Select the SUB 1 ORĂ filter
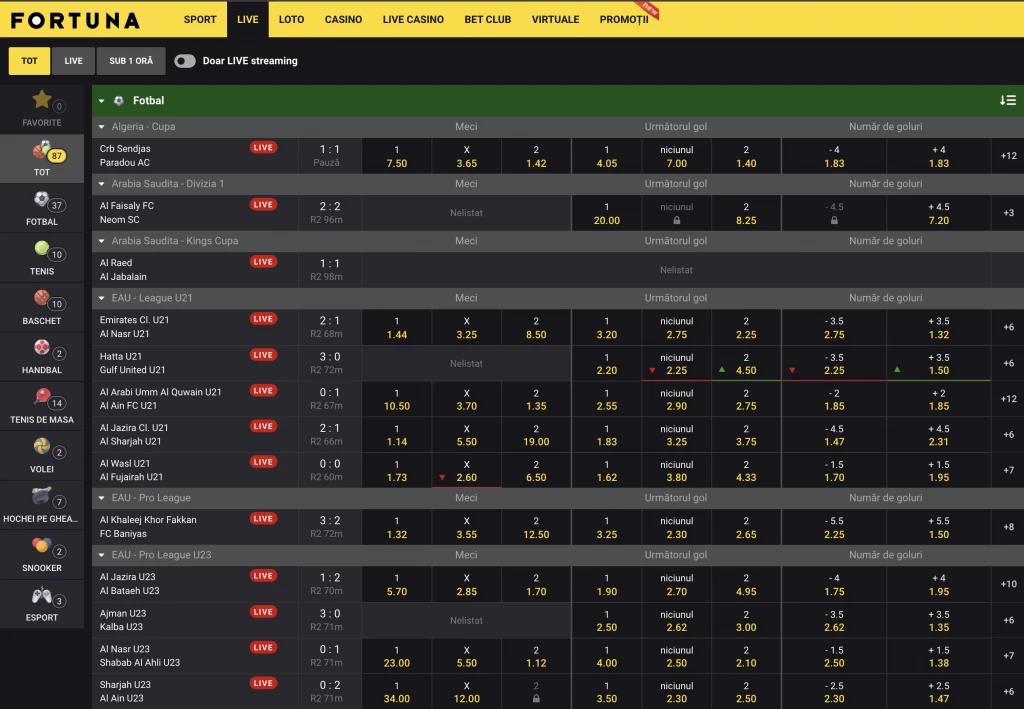The width and height of the screenshot is (1024, 709). click(x=131, y=61)
